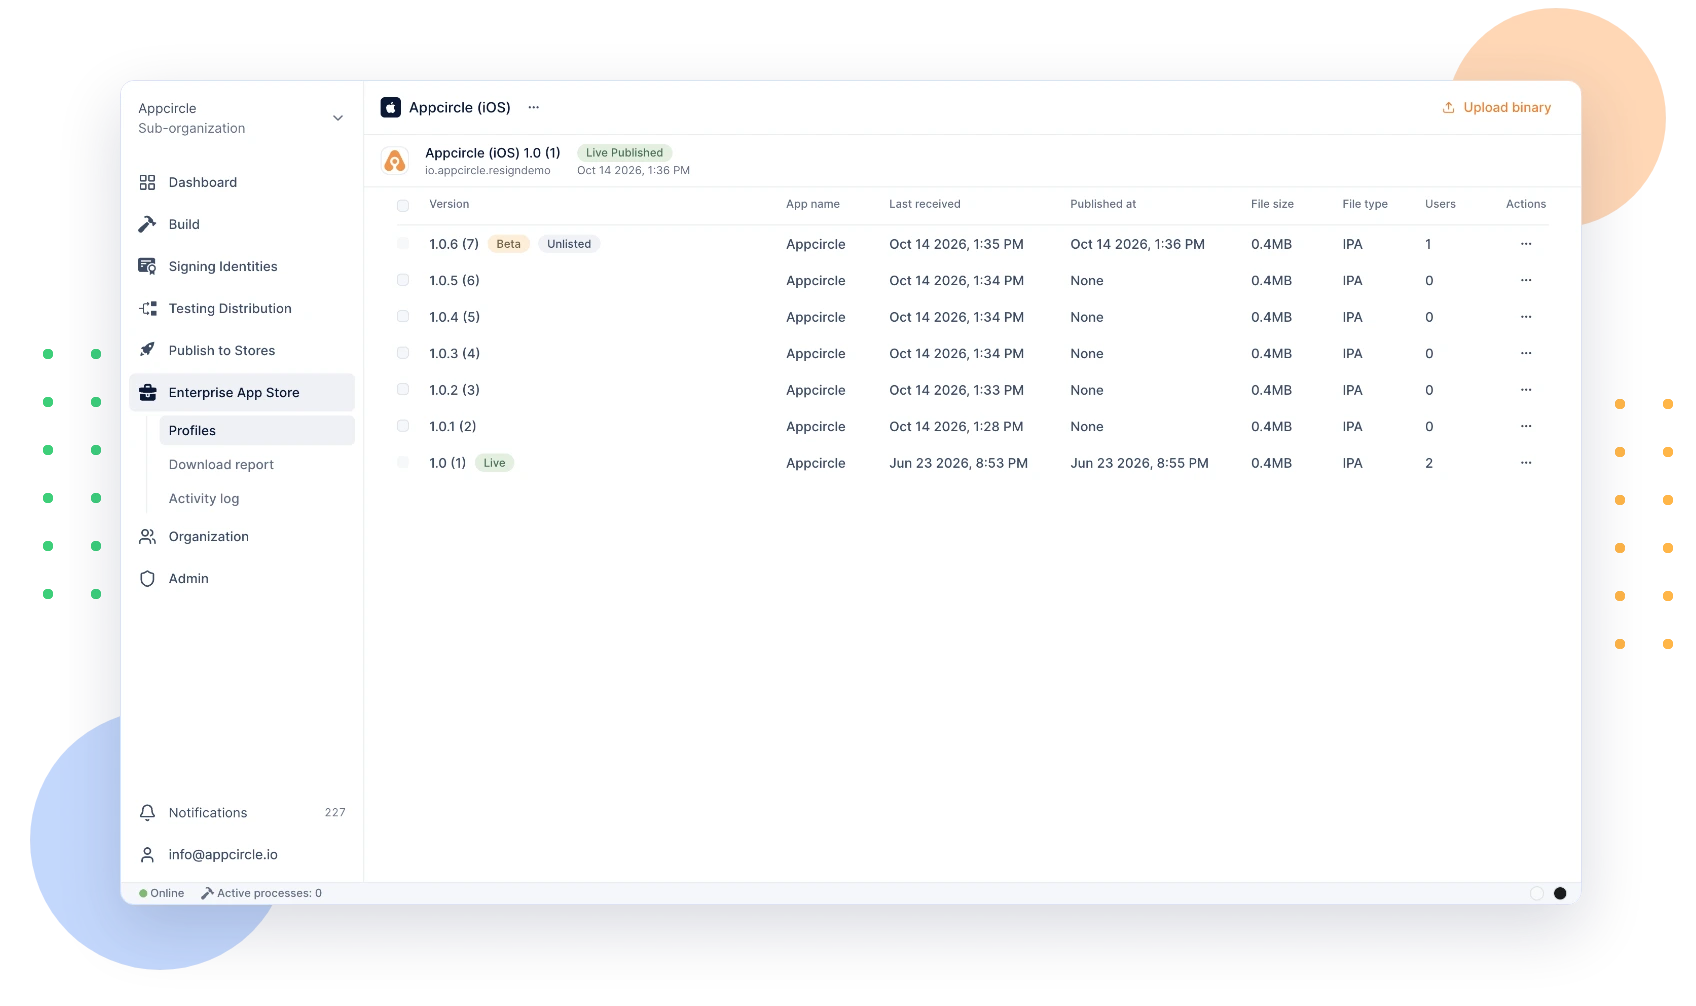Switch to dark theme circle in status bar
The width and height of the screenshot is (1696, 1006).
pos(1560,893)
